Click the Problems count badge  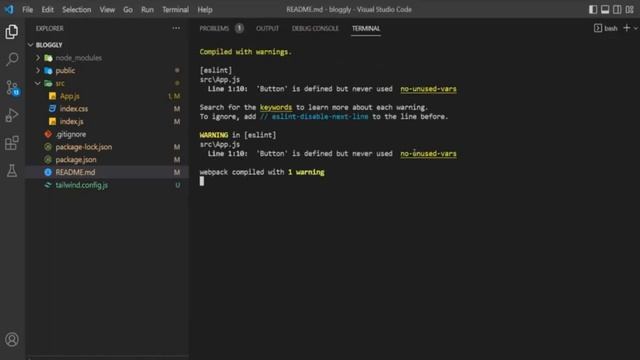click(x=239, y=28)
